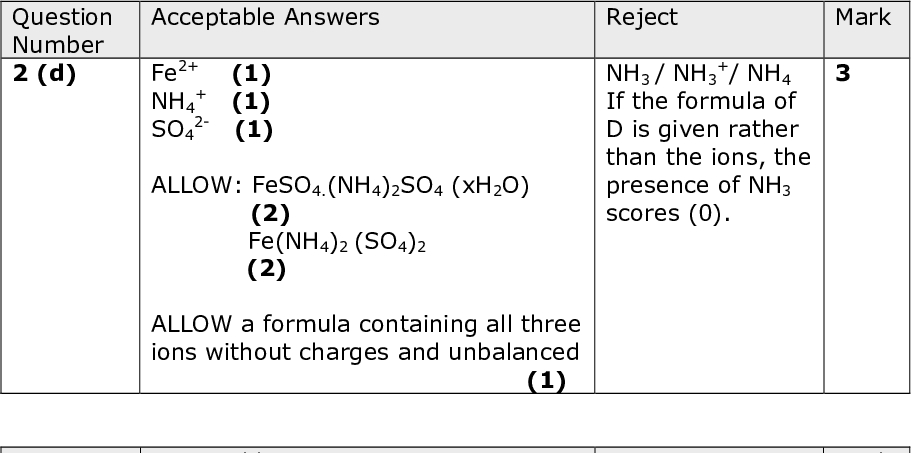911x453 pixels.
Task: Click the Fe(NH4)2 (SO4)2 formula
Action: pyautogui.click(x=337, y=242)
